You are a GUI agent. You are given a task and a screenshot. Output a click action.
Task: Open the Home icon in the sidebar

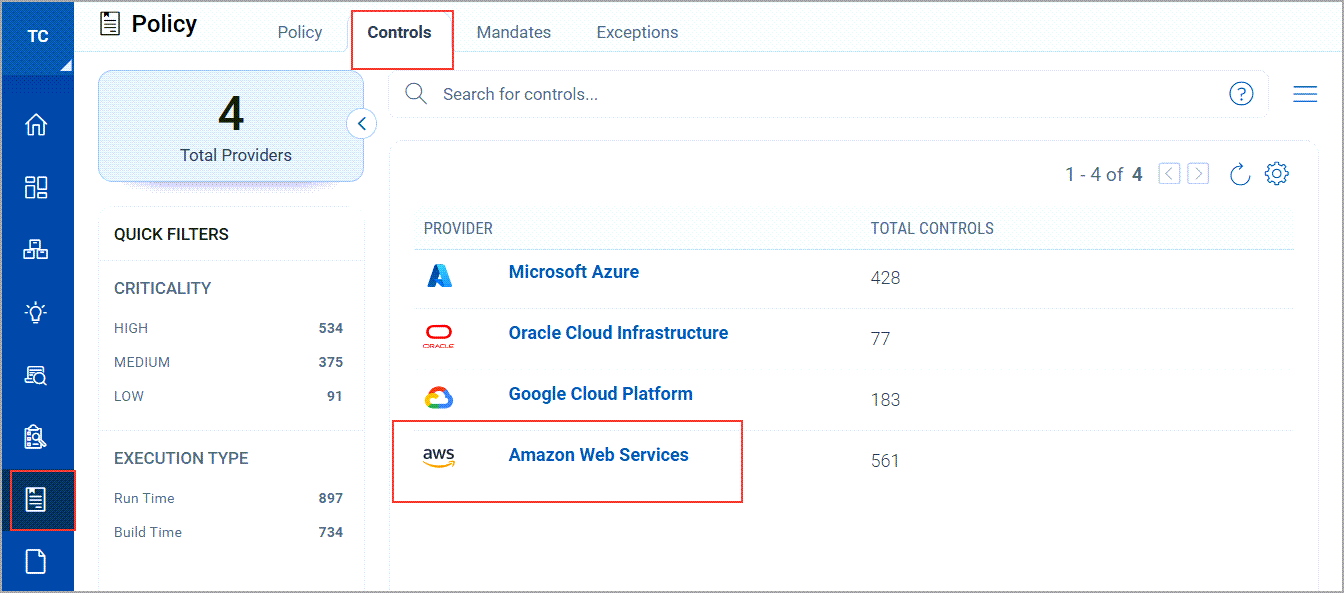[x=36, y=125]
